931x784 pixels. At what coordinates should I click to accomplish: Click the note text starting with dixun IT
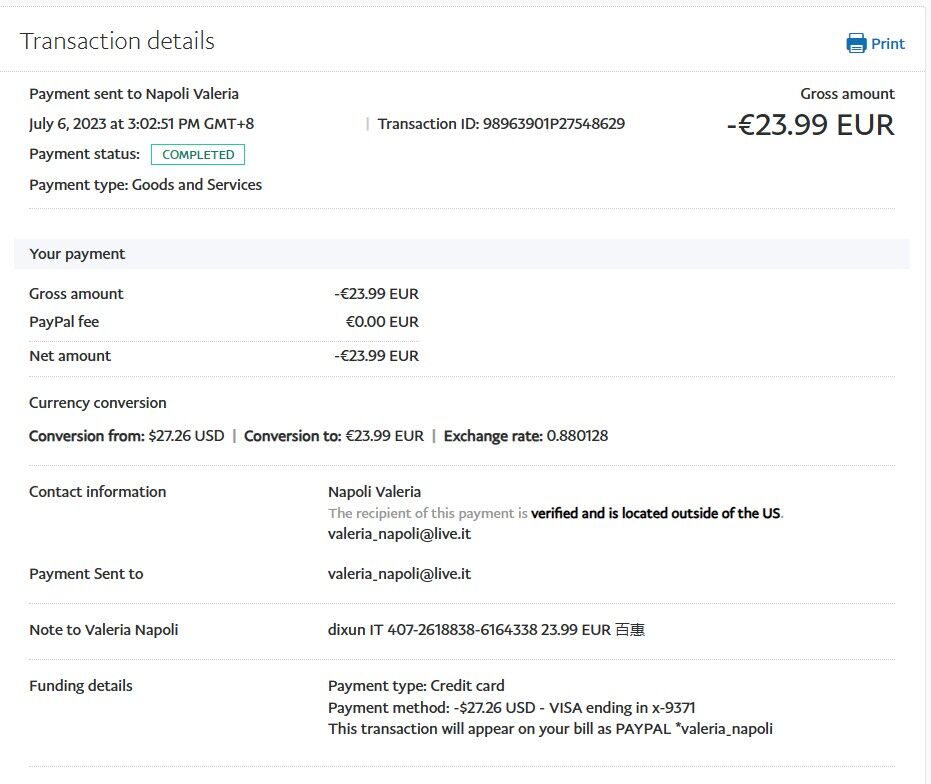pos(486,630)
